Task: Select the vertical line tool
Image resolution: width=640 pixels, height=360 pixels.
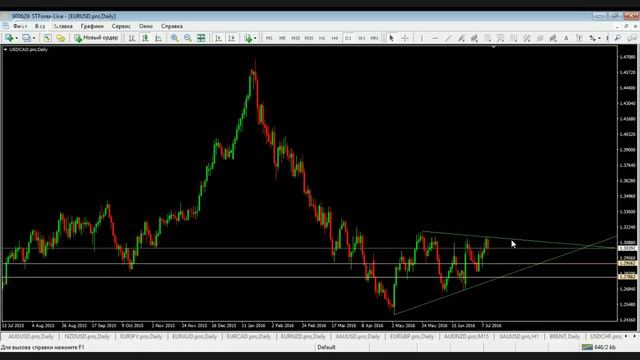Action: pos(422,38)
